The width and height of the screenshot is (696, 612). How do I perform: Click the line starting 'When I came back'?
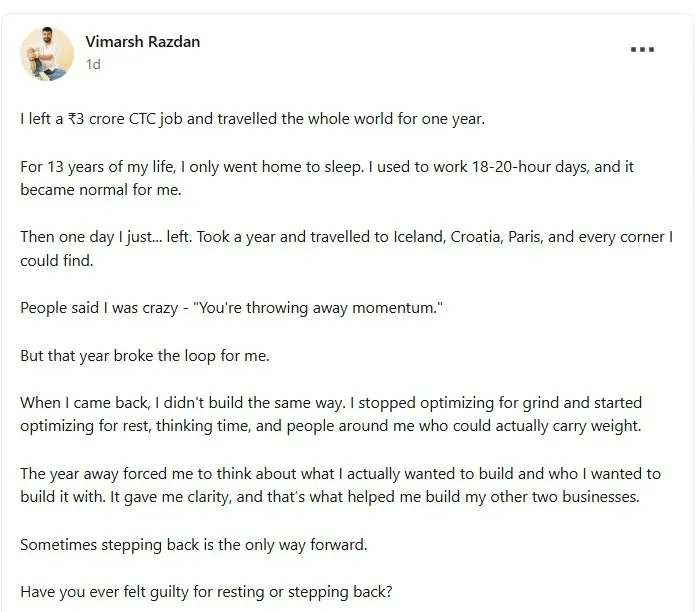(331, 403)
